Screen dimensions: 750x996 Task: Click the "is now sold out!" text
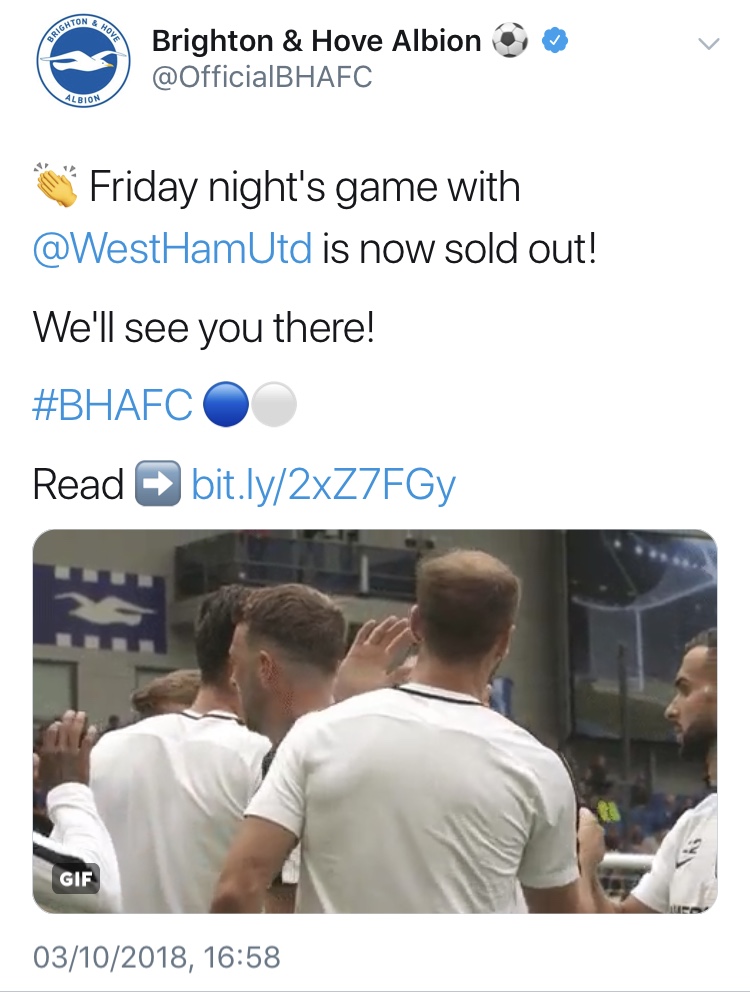pos(460,248)
